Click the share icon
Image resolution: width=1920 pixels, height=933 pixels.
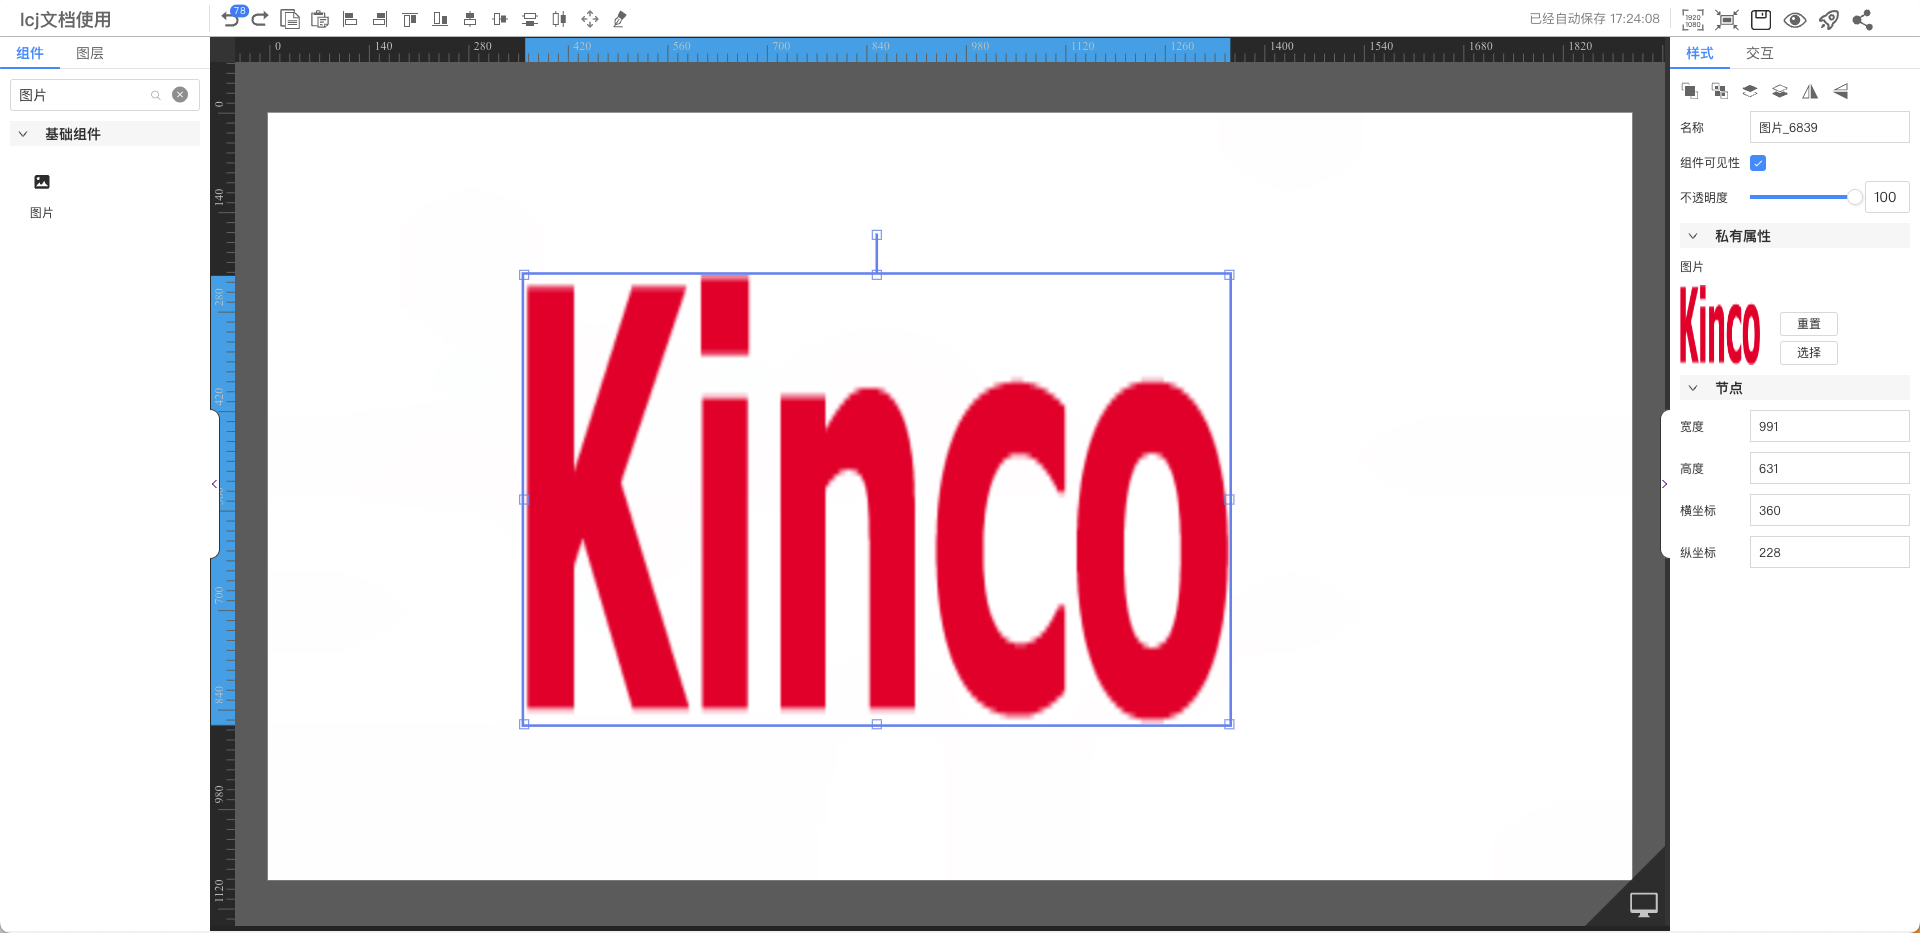point(1862,20)
